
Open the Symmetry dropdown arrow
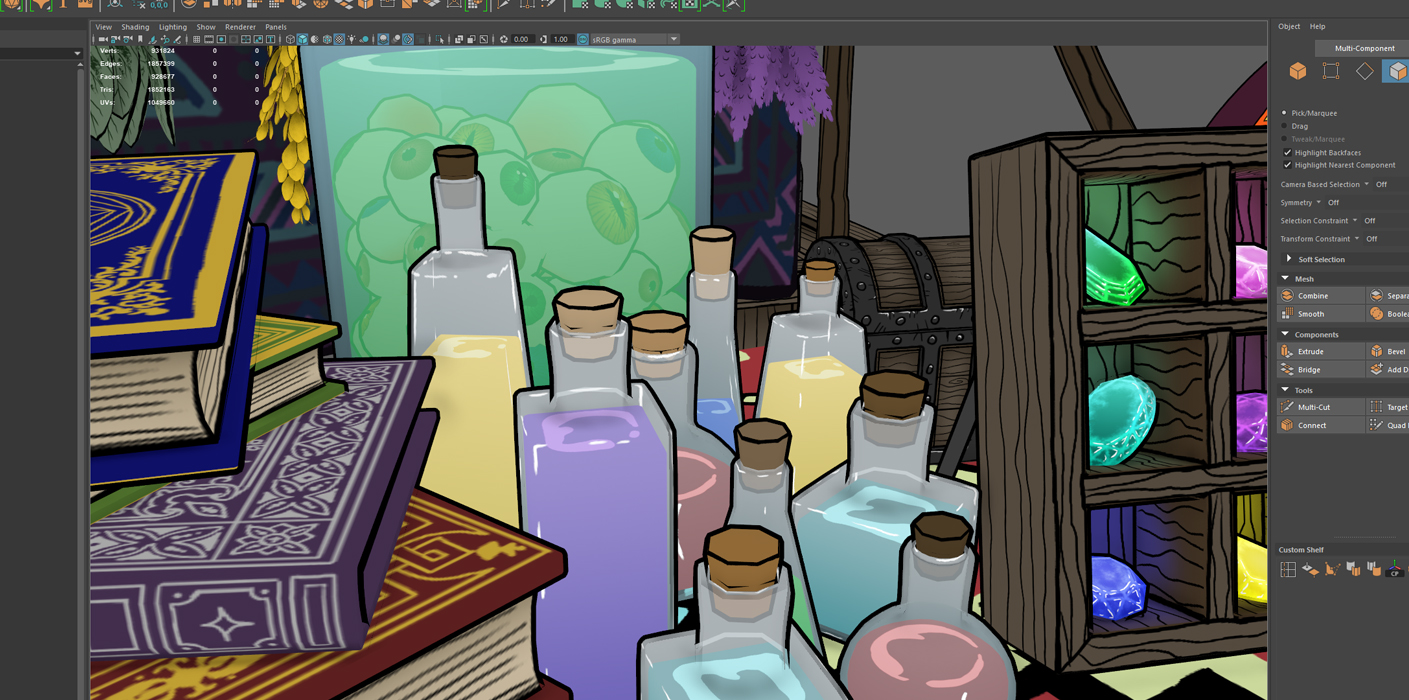(1318, 203)
